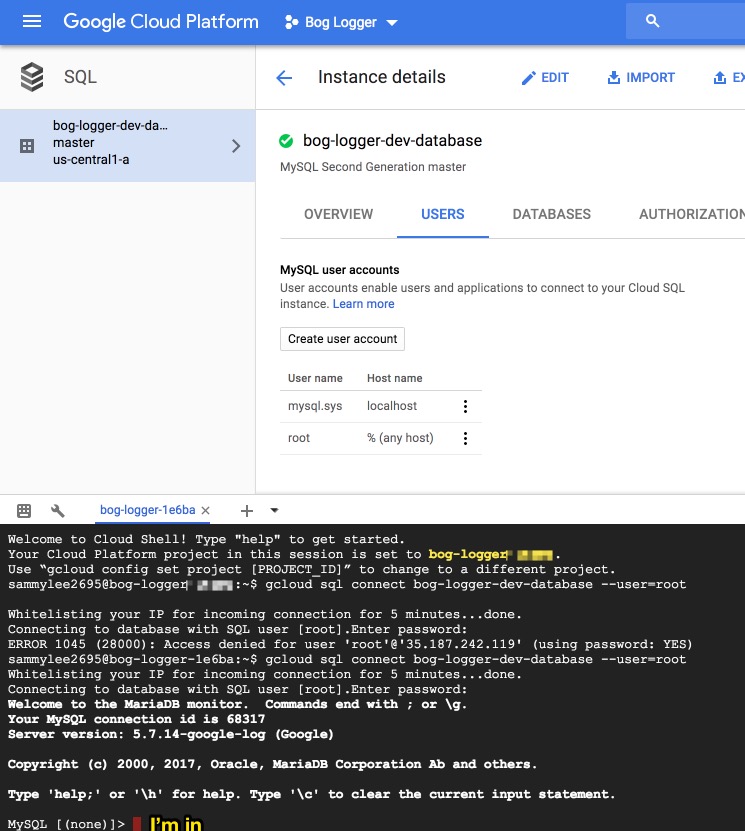Viewport: 745px width, 831px height.
Task: Click the Google Cloud Platform logo text
Action: coord(161,22)
